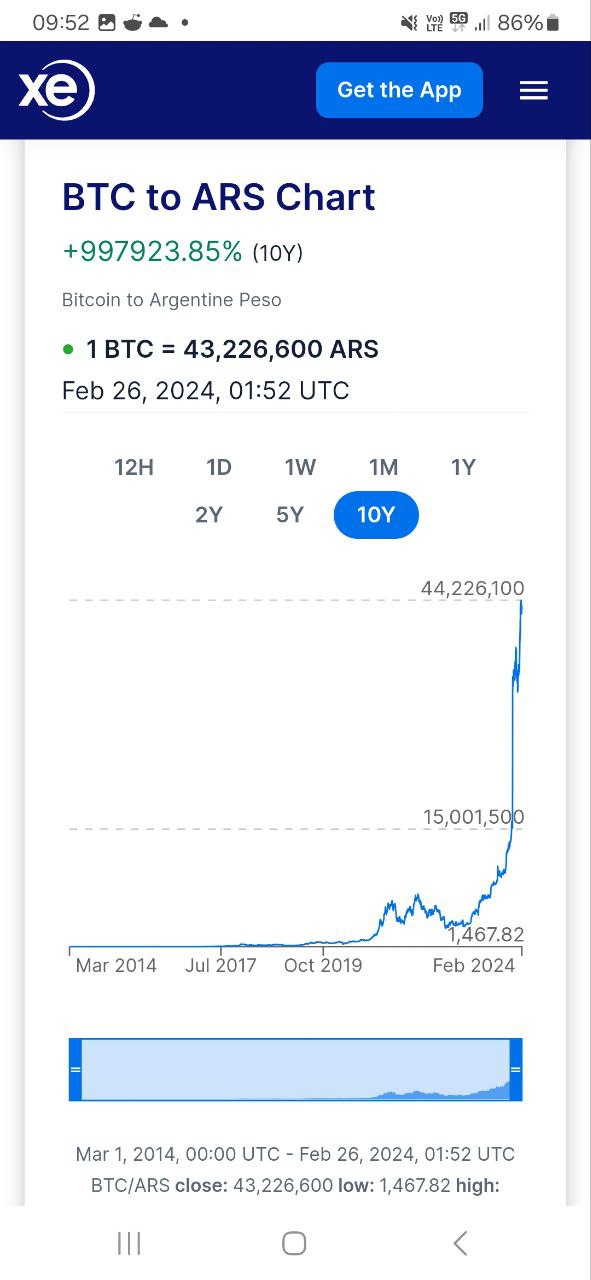Choose the 2Y chart range
Image resolution: width=591 pixels, height=1280 pixels.
pos(209,515)
